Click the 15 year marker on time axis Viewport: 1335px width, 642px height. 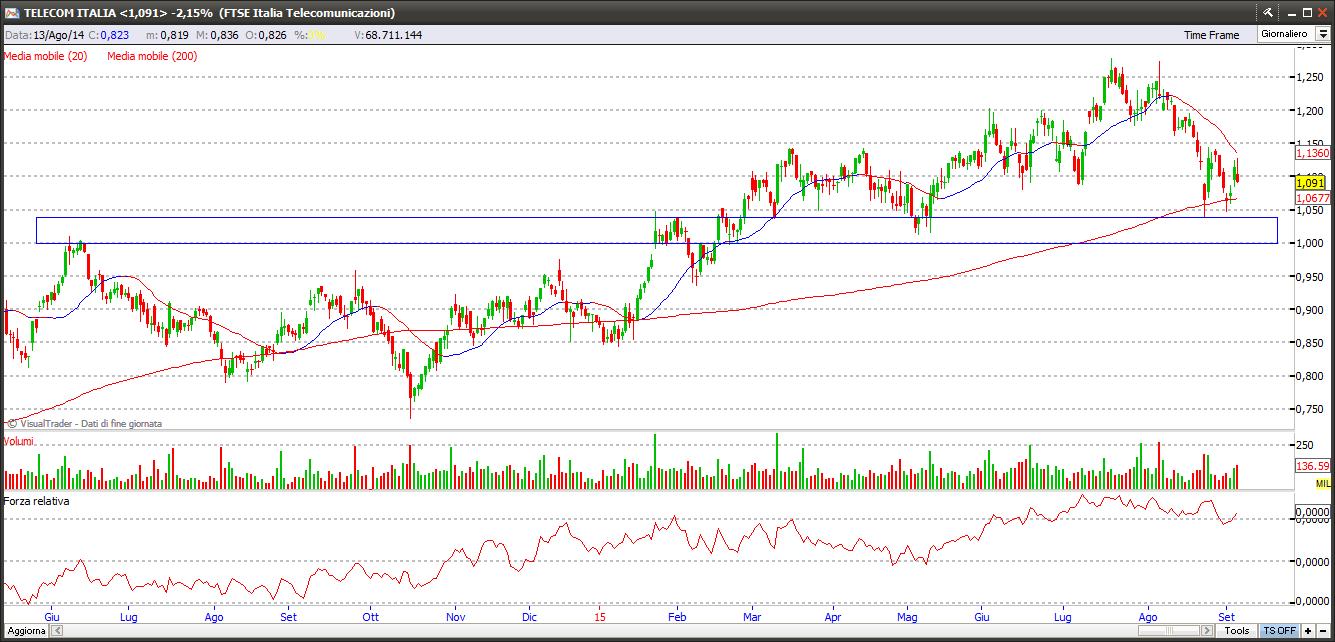(x=599, y=617)
